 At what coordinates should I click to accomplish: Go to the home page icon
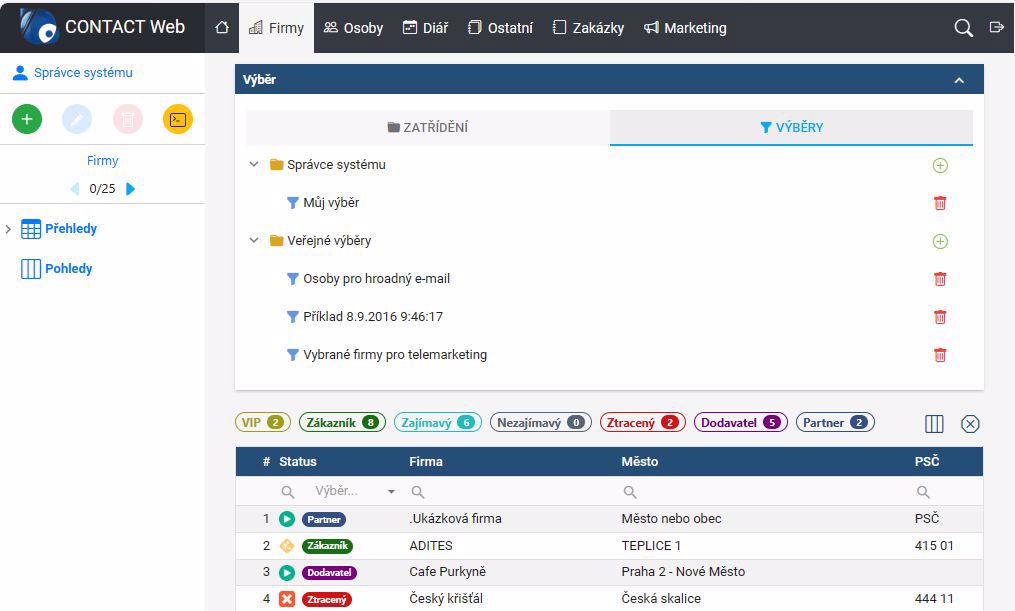click(222, 28)
